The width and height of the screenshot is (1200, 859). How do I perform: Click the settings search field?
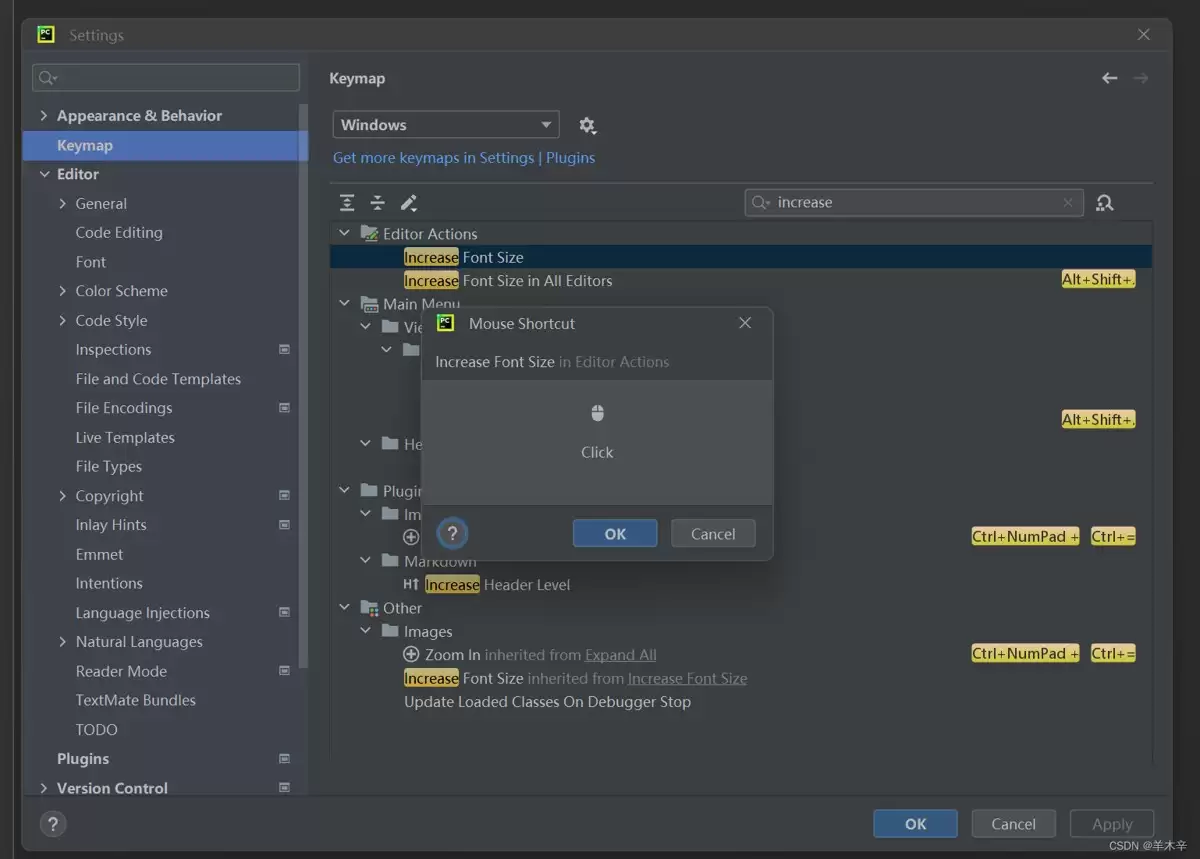pyautogui.click(x=166, y=78)
